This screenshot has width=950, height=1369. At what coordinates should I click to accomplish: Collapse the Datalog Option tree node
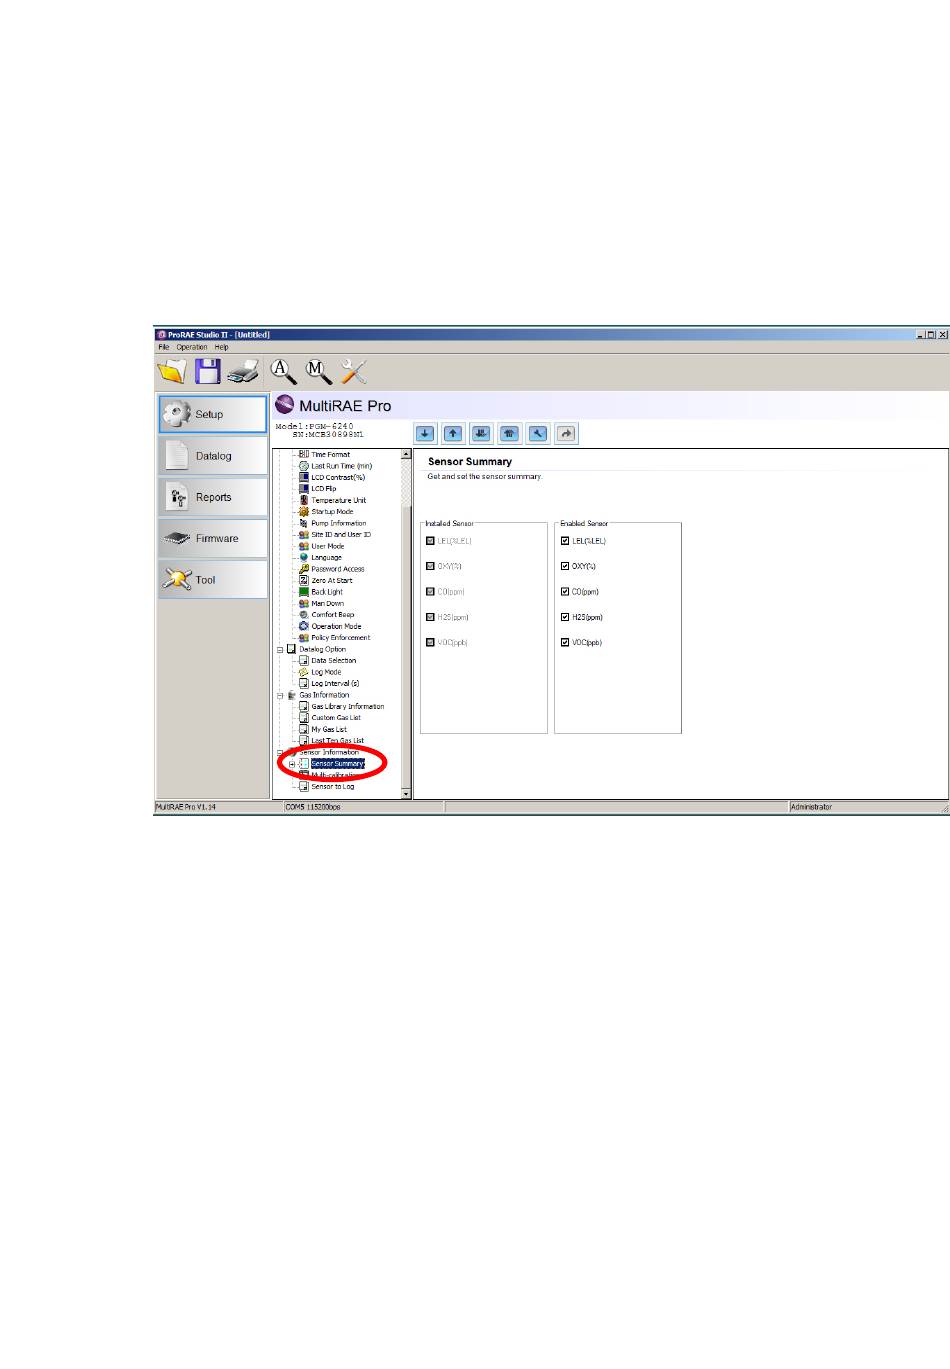pyautogui.click(x=280, y=649)
